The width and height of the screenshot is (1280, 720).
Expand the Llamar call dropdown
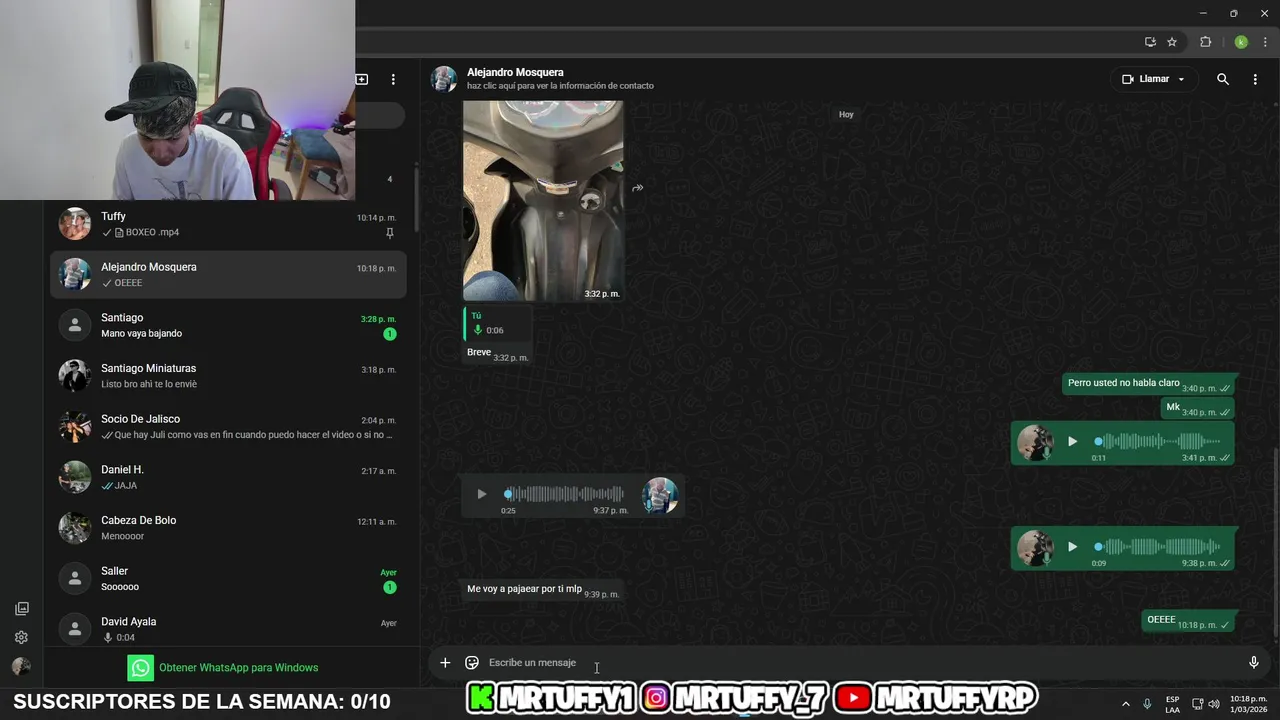pyautogui.click(x=1181, y=79)
